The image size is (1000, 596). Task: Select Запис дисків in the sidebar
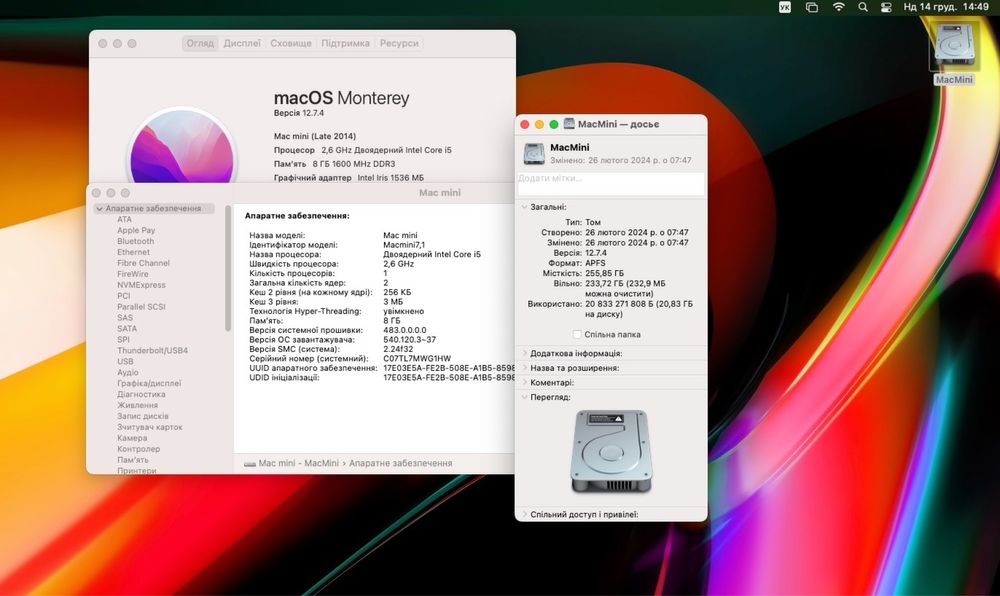pos(143,416)
